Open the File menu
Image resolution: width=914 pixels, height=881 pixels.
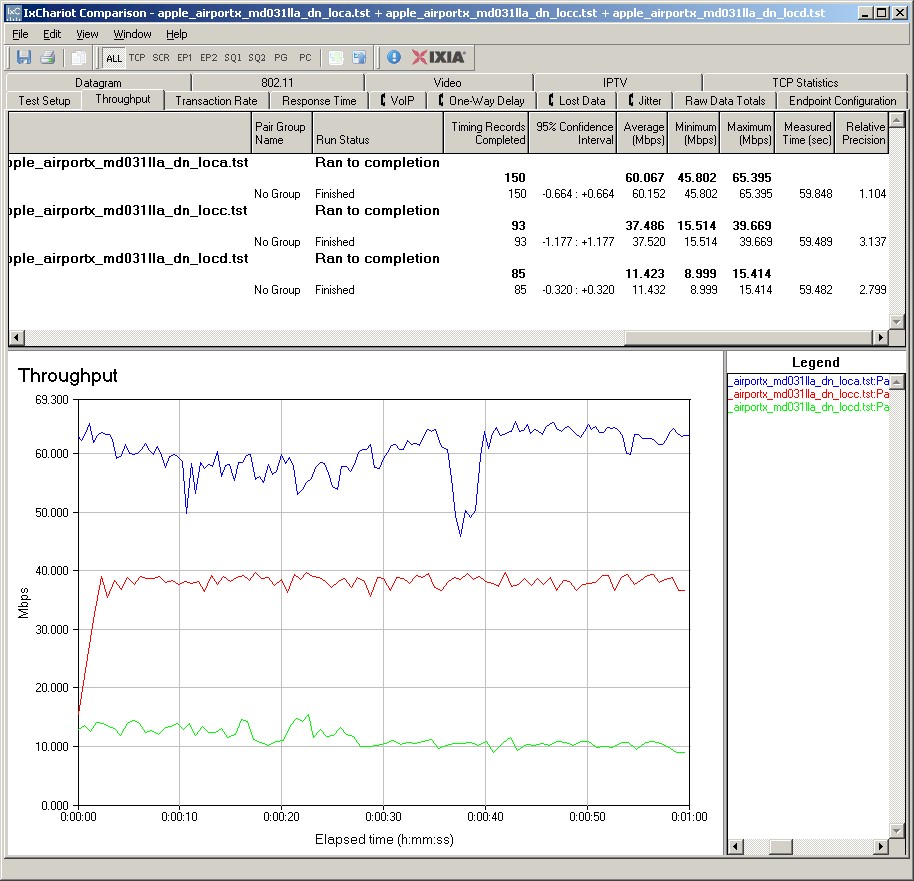click(20, 34)
